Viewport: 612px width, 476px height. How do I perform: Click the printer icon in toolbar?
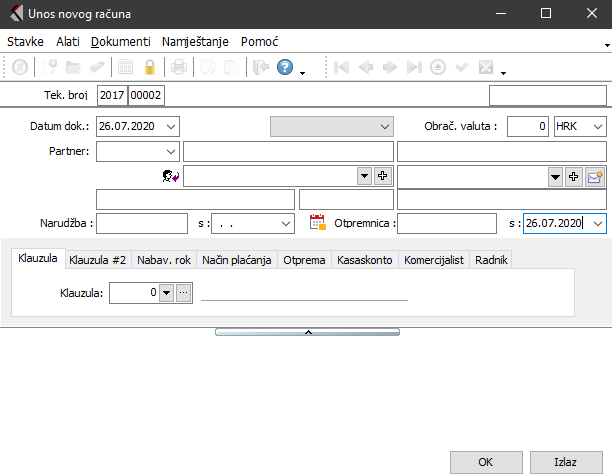[x=179, y=68]
